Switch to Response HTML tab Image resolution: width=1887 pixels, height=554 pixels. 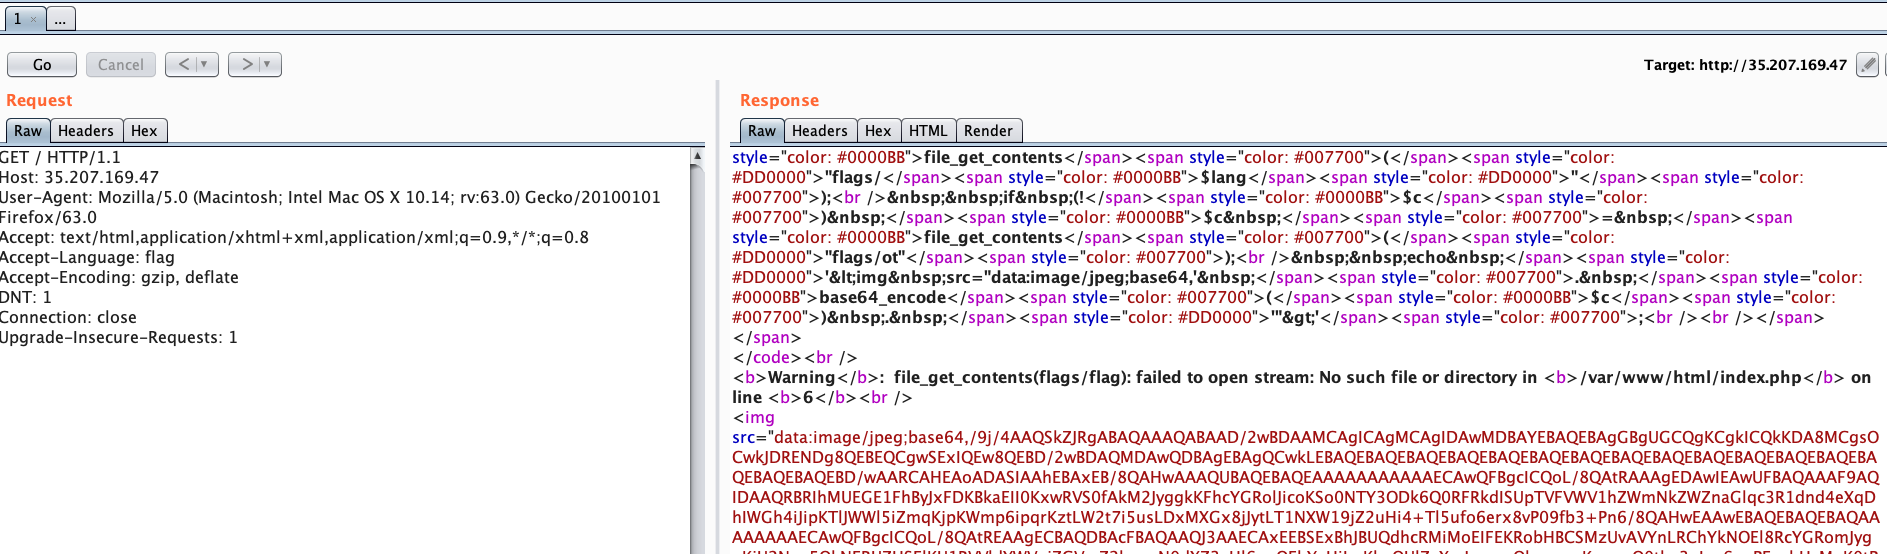927,131
